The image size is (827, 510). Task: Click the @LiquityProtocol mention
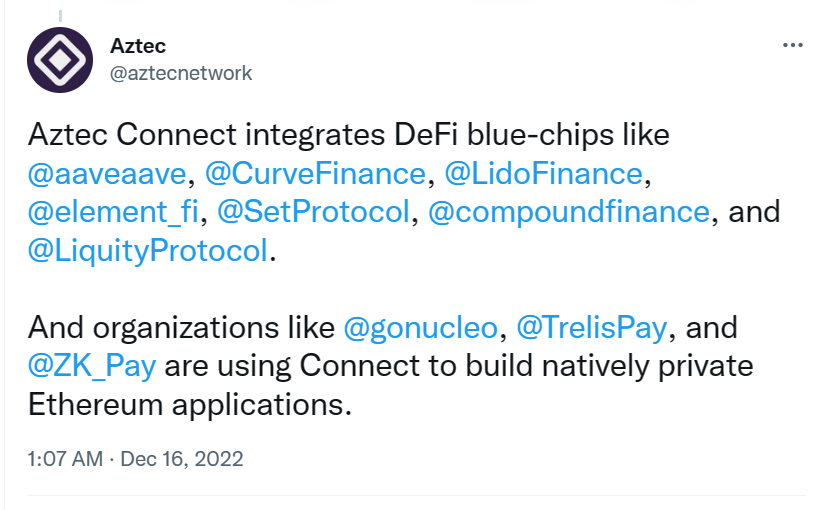pyautogui.click(x=148, y=250)
